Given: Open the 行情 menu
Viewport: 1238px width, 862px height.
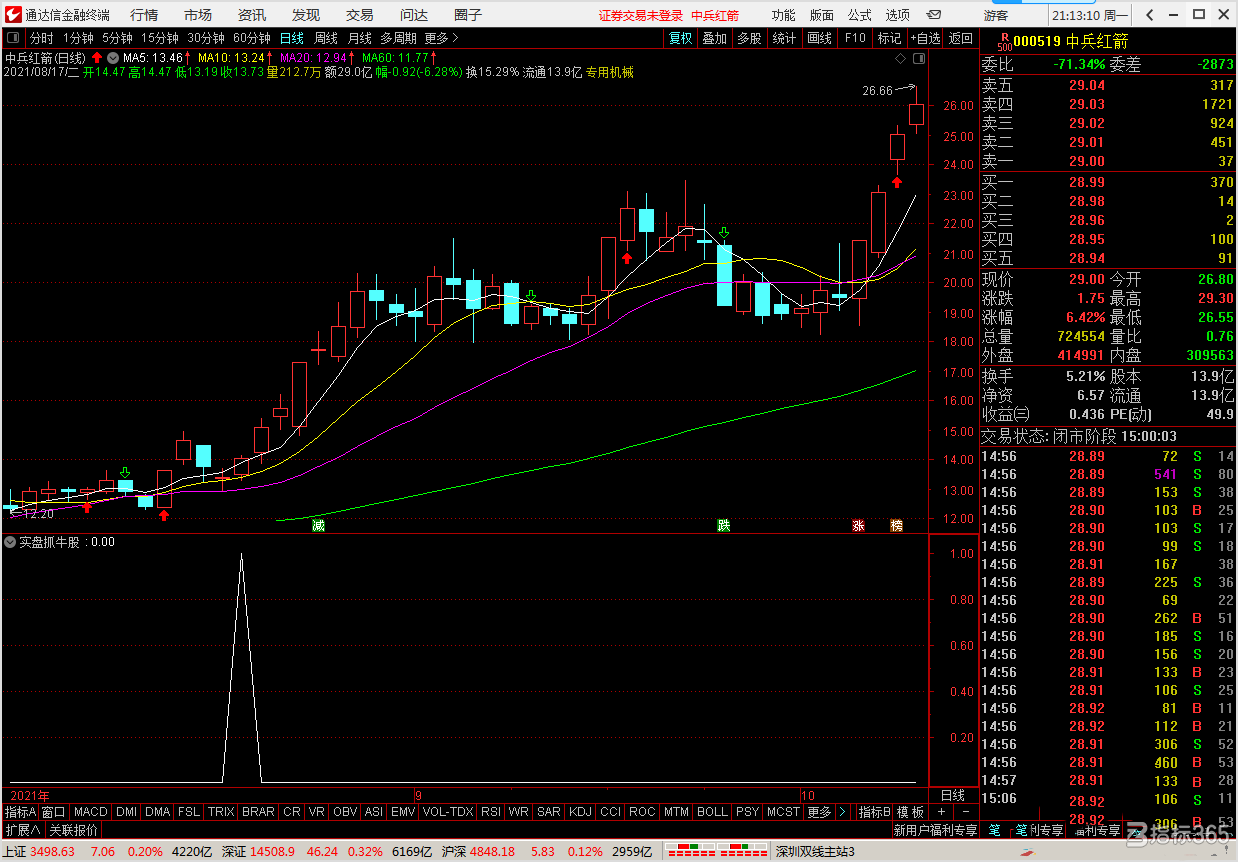Looking at the screenshot, I should pos(144,15).
